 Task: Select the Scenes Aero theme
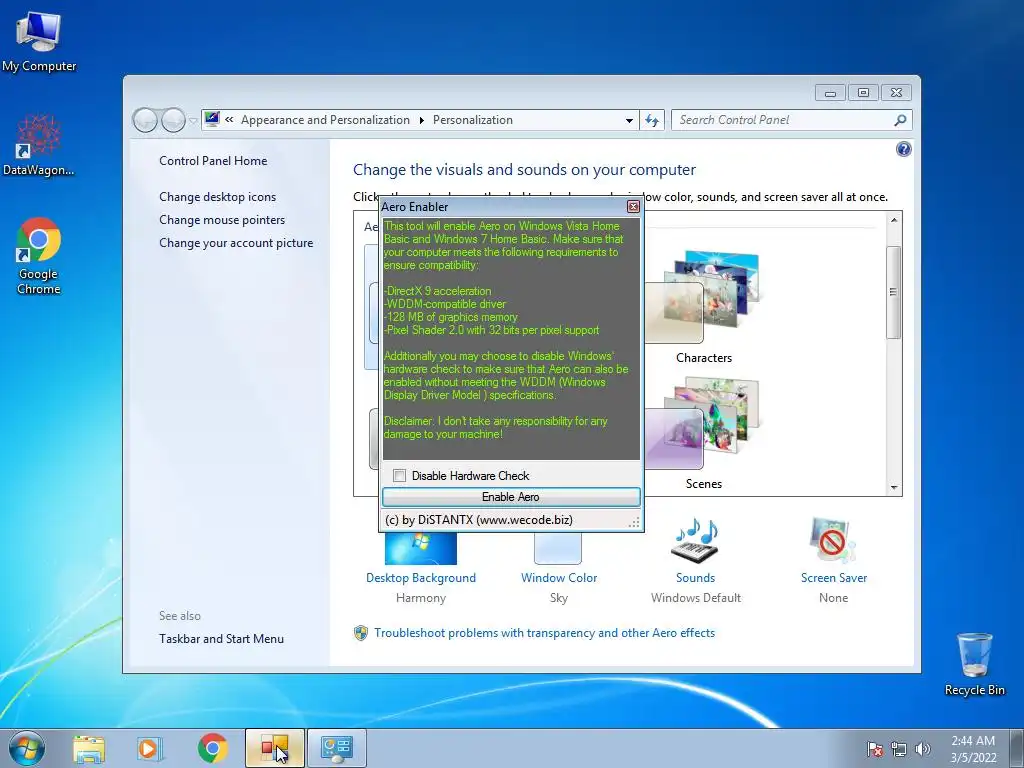703,434
